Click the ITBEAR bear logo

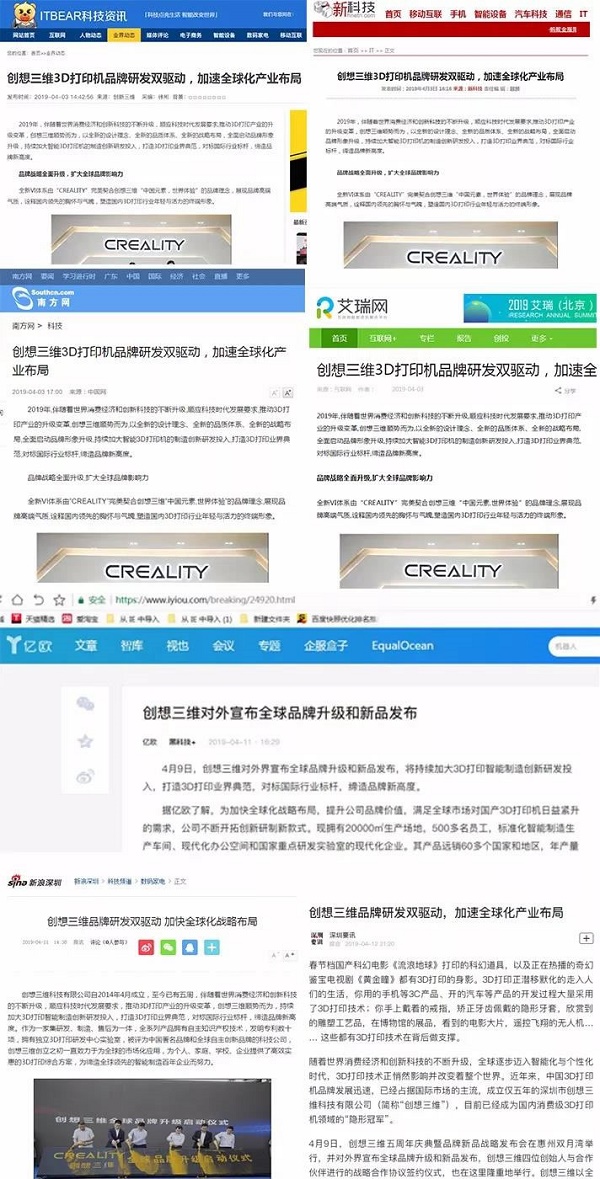point(20,15)
